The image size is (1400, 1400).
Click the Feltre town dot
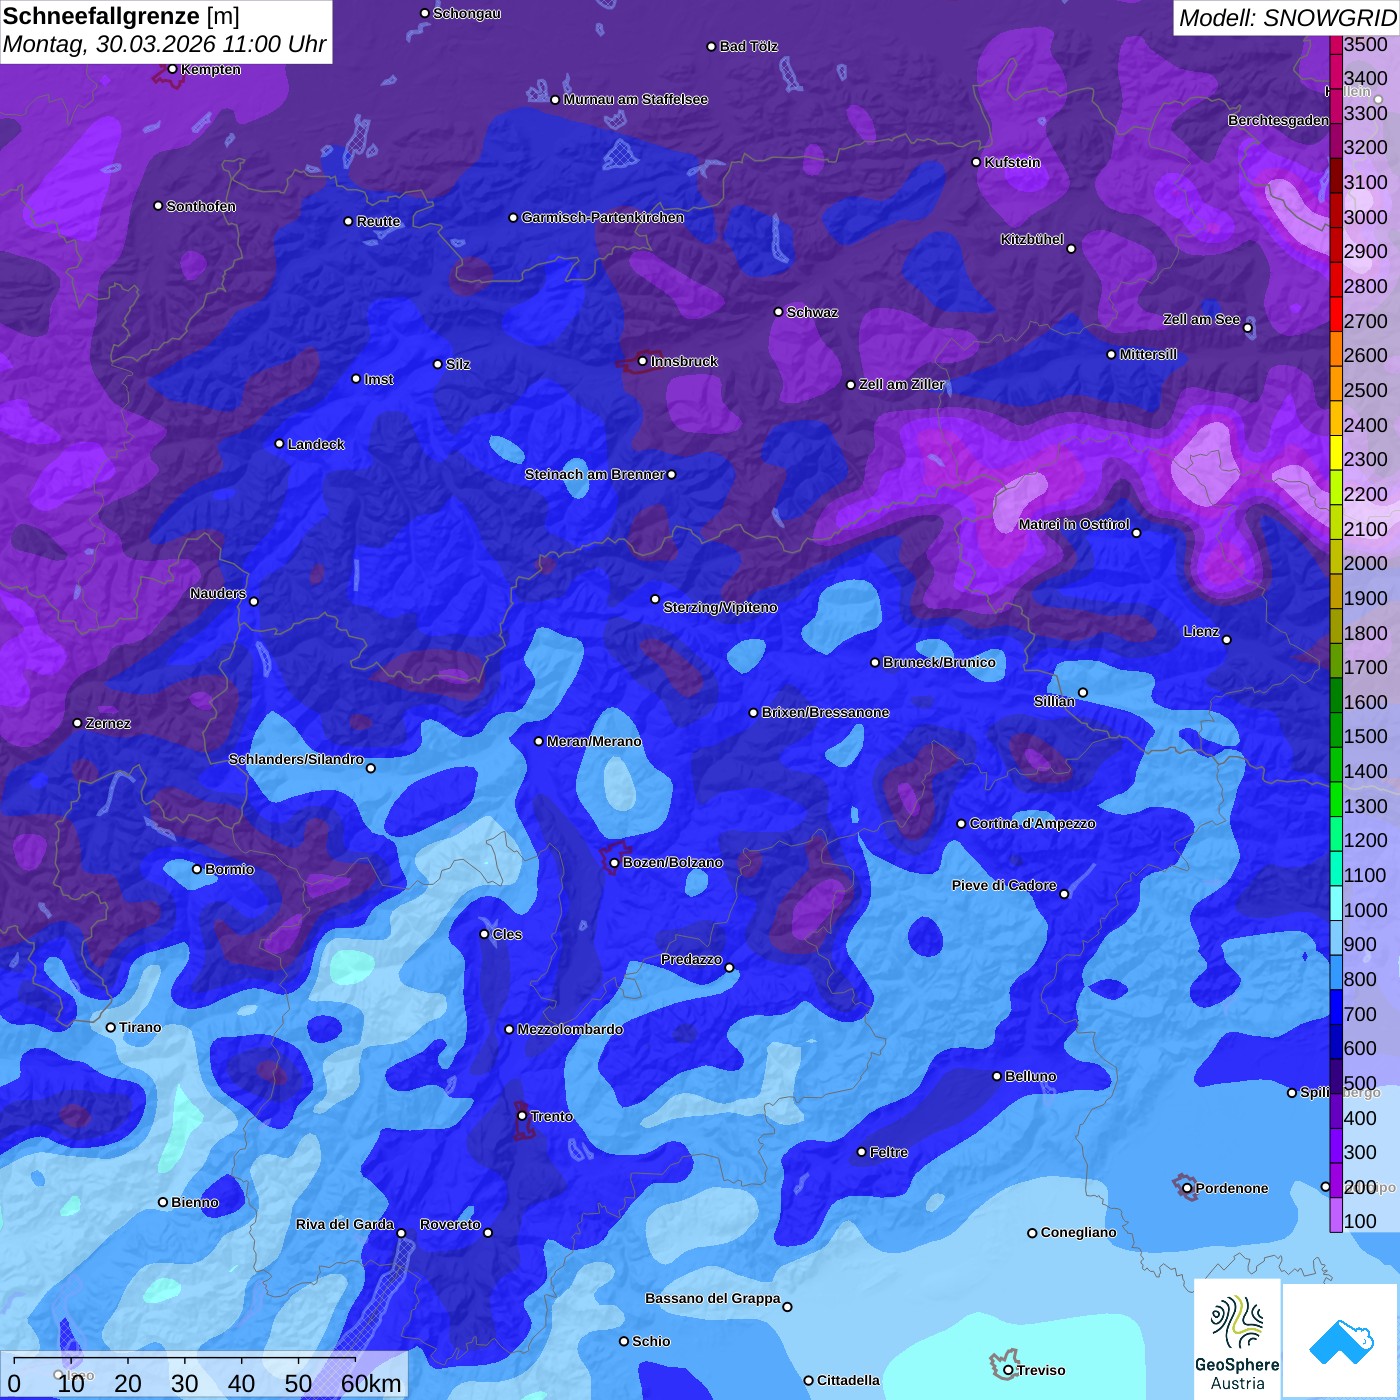click(861, 1152)
